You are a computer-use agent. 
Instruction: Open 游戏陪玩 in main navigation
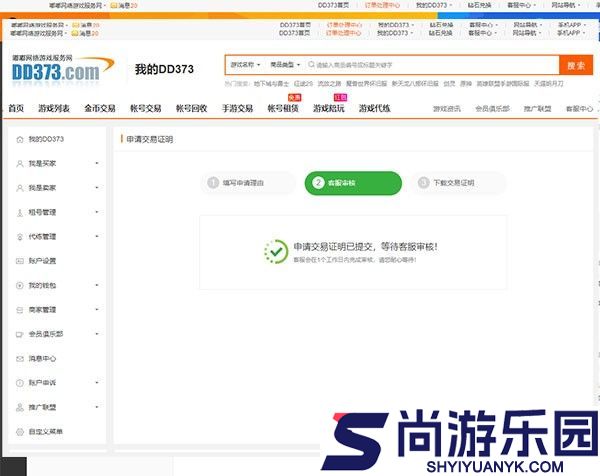(329, 109)
